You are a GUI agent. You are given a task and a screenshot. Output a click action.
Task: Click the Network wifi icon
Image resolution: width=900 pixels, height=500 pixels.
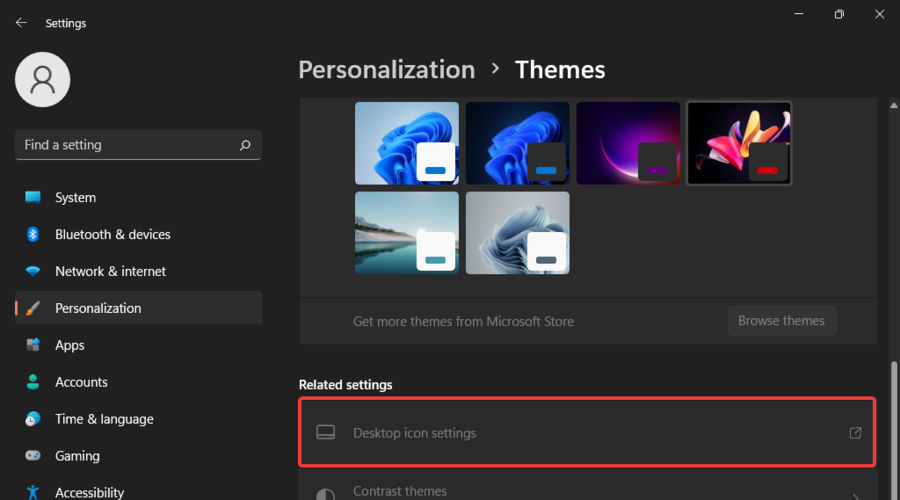coord(33,271)
